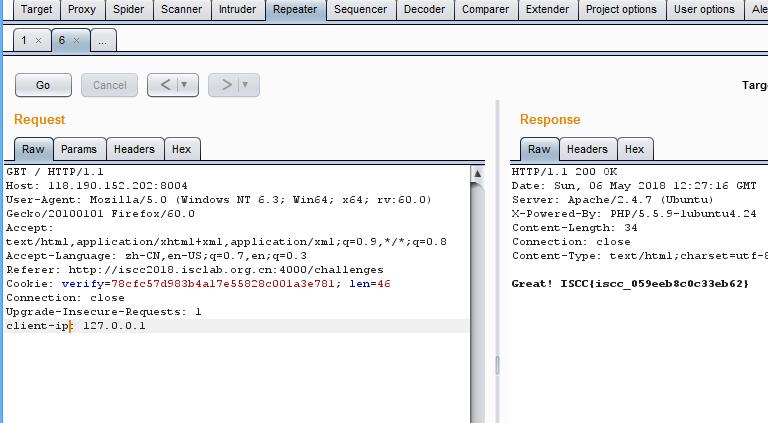The image size is (768, 423).
Task: Send the request with Go button
Action: [x=43, y=85]
